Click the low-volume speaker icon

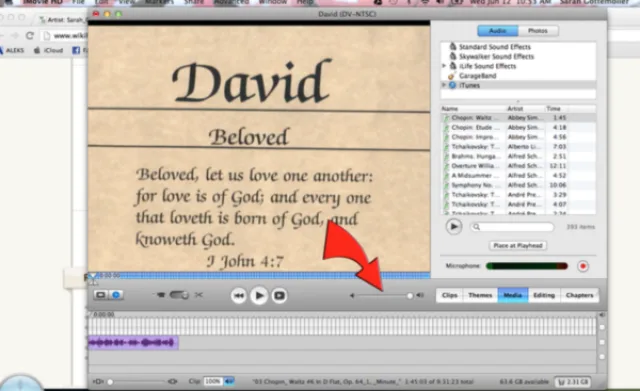coord(352,295)
